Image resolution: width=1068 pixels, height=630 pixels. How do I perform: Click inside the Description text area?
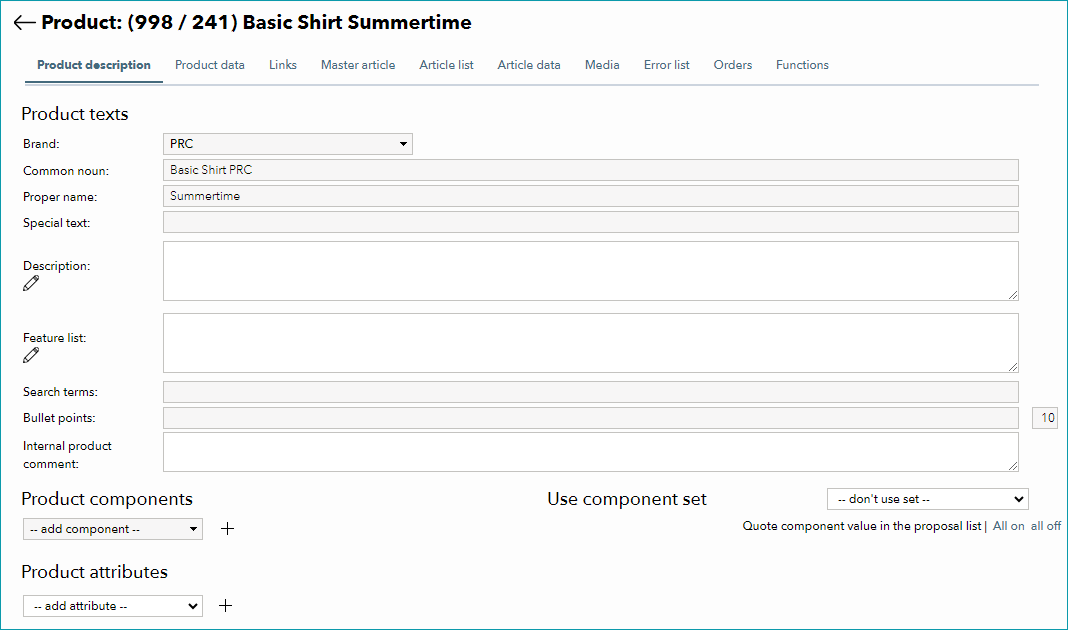point(591,271)
